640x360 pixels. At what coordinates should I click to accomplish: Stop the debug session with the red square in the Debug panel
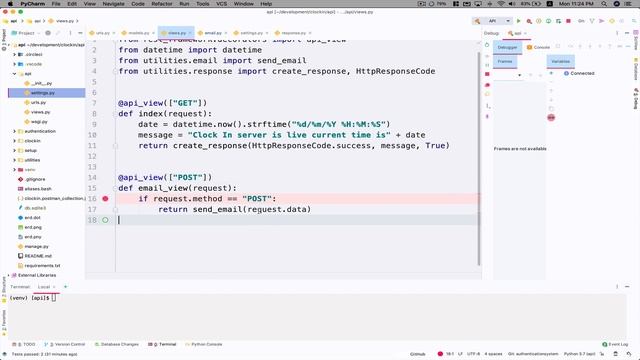[487, 74]
